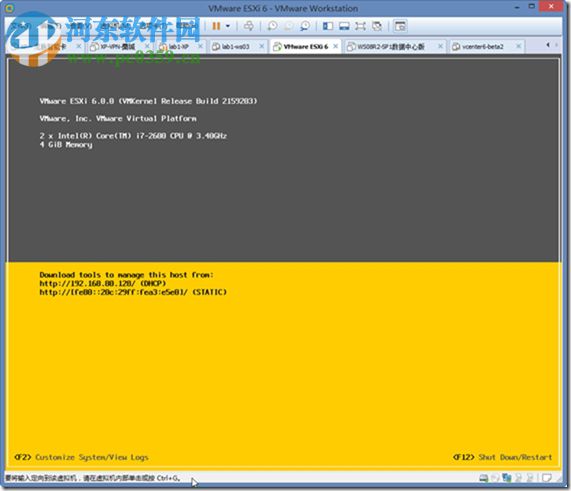Click the message log status bar icon
Image resolution: width=571 pixels, height=491 pixels.
tap(546, 478)
